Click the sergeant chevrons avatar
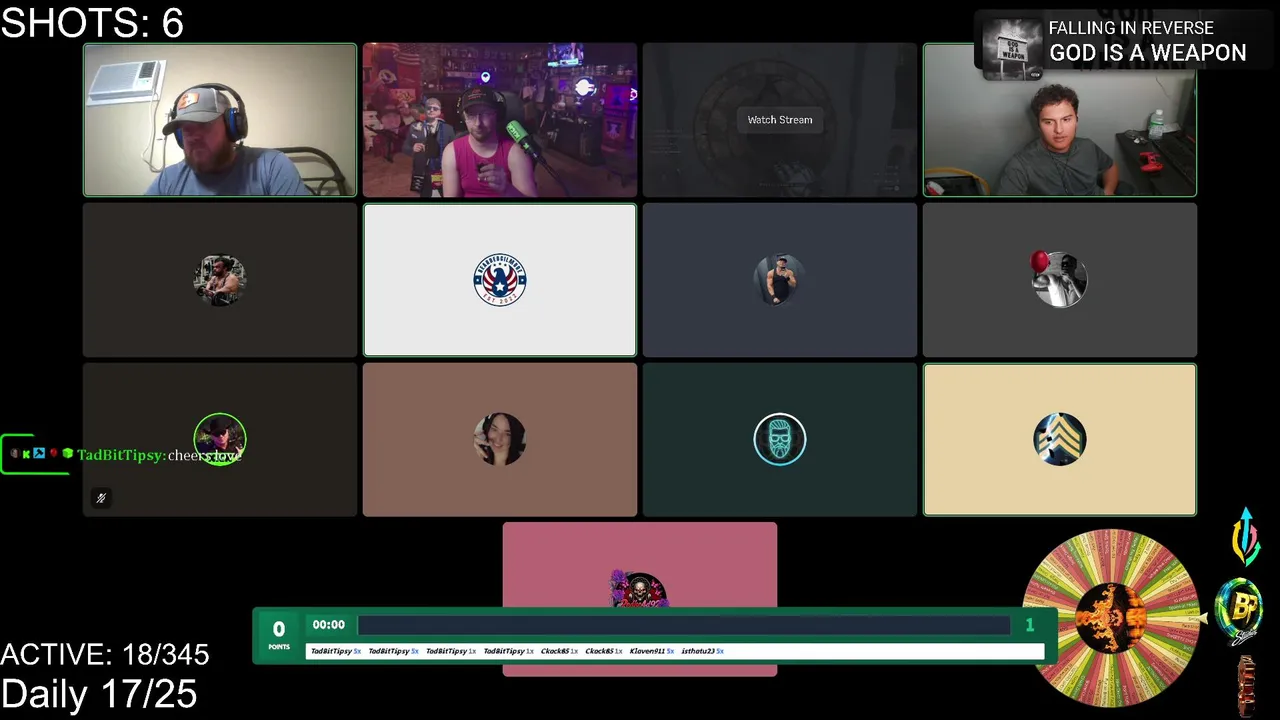The image size is (1280, 720). 1060,440
